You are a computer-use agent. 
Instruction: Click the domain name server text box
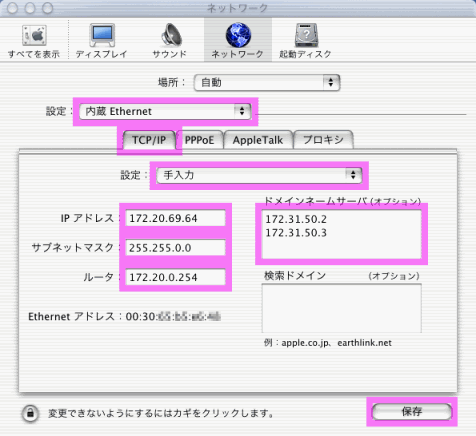pyautogui.click(x=342, y=234)
